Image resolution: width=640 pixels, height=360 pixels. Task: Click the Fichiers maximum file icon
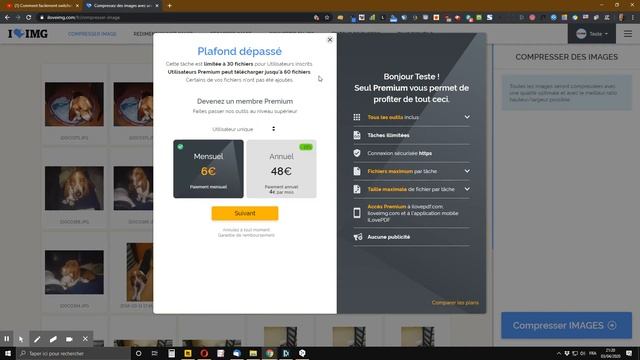[x=357, y=171]
